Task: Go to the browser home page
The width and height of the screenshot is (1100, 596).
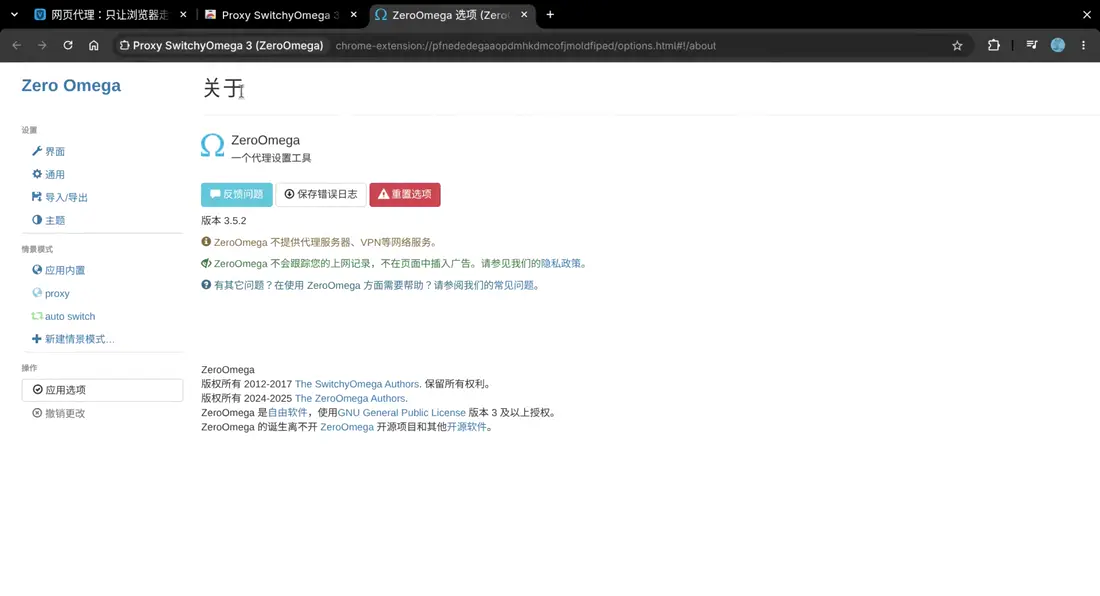Action: [x=93, y=46]
